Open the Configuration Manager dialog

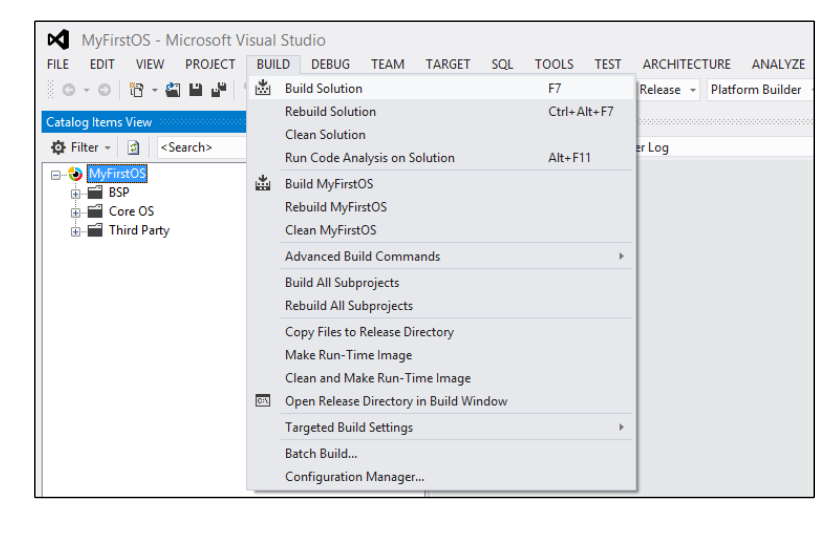click(441, 477)
